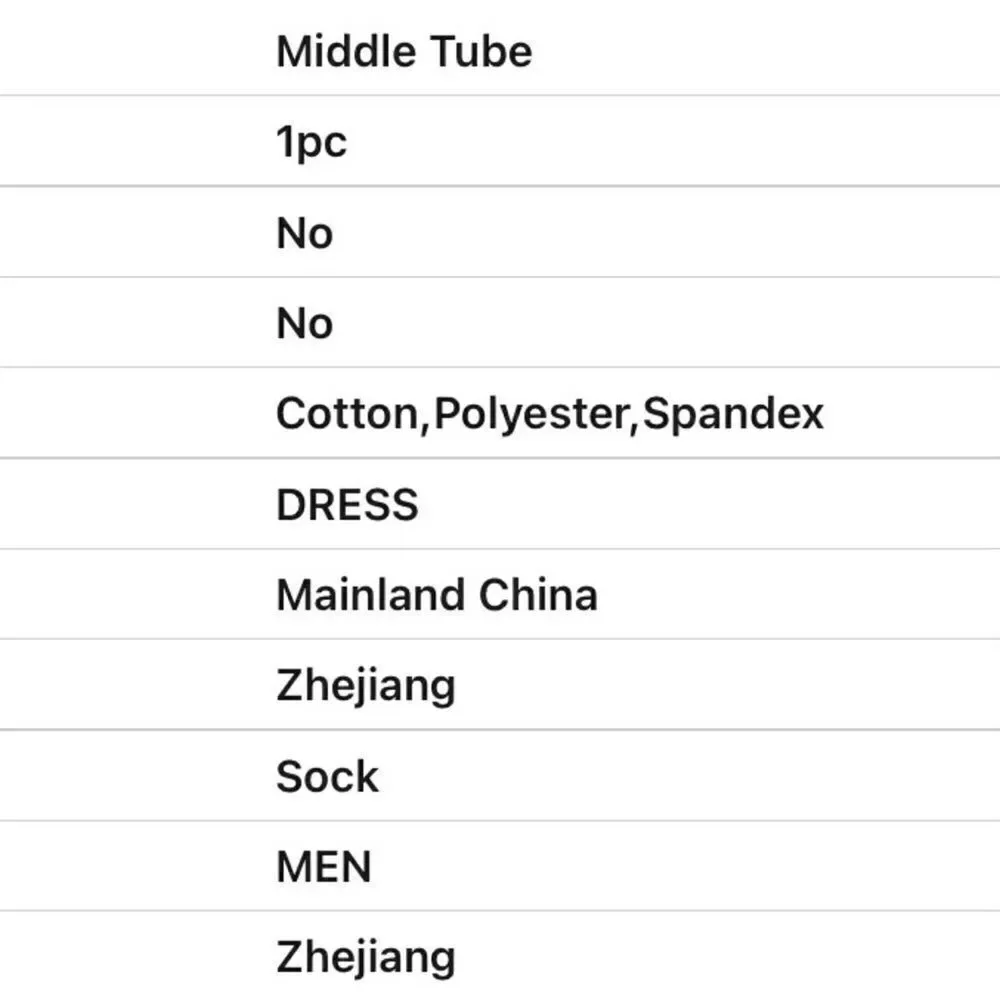Click the first No value
Screen dimensions: 1000x1000
tap(305, 233)
